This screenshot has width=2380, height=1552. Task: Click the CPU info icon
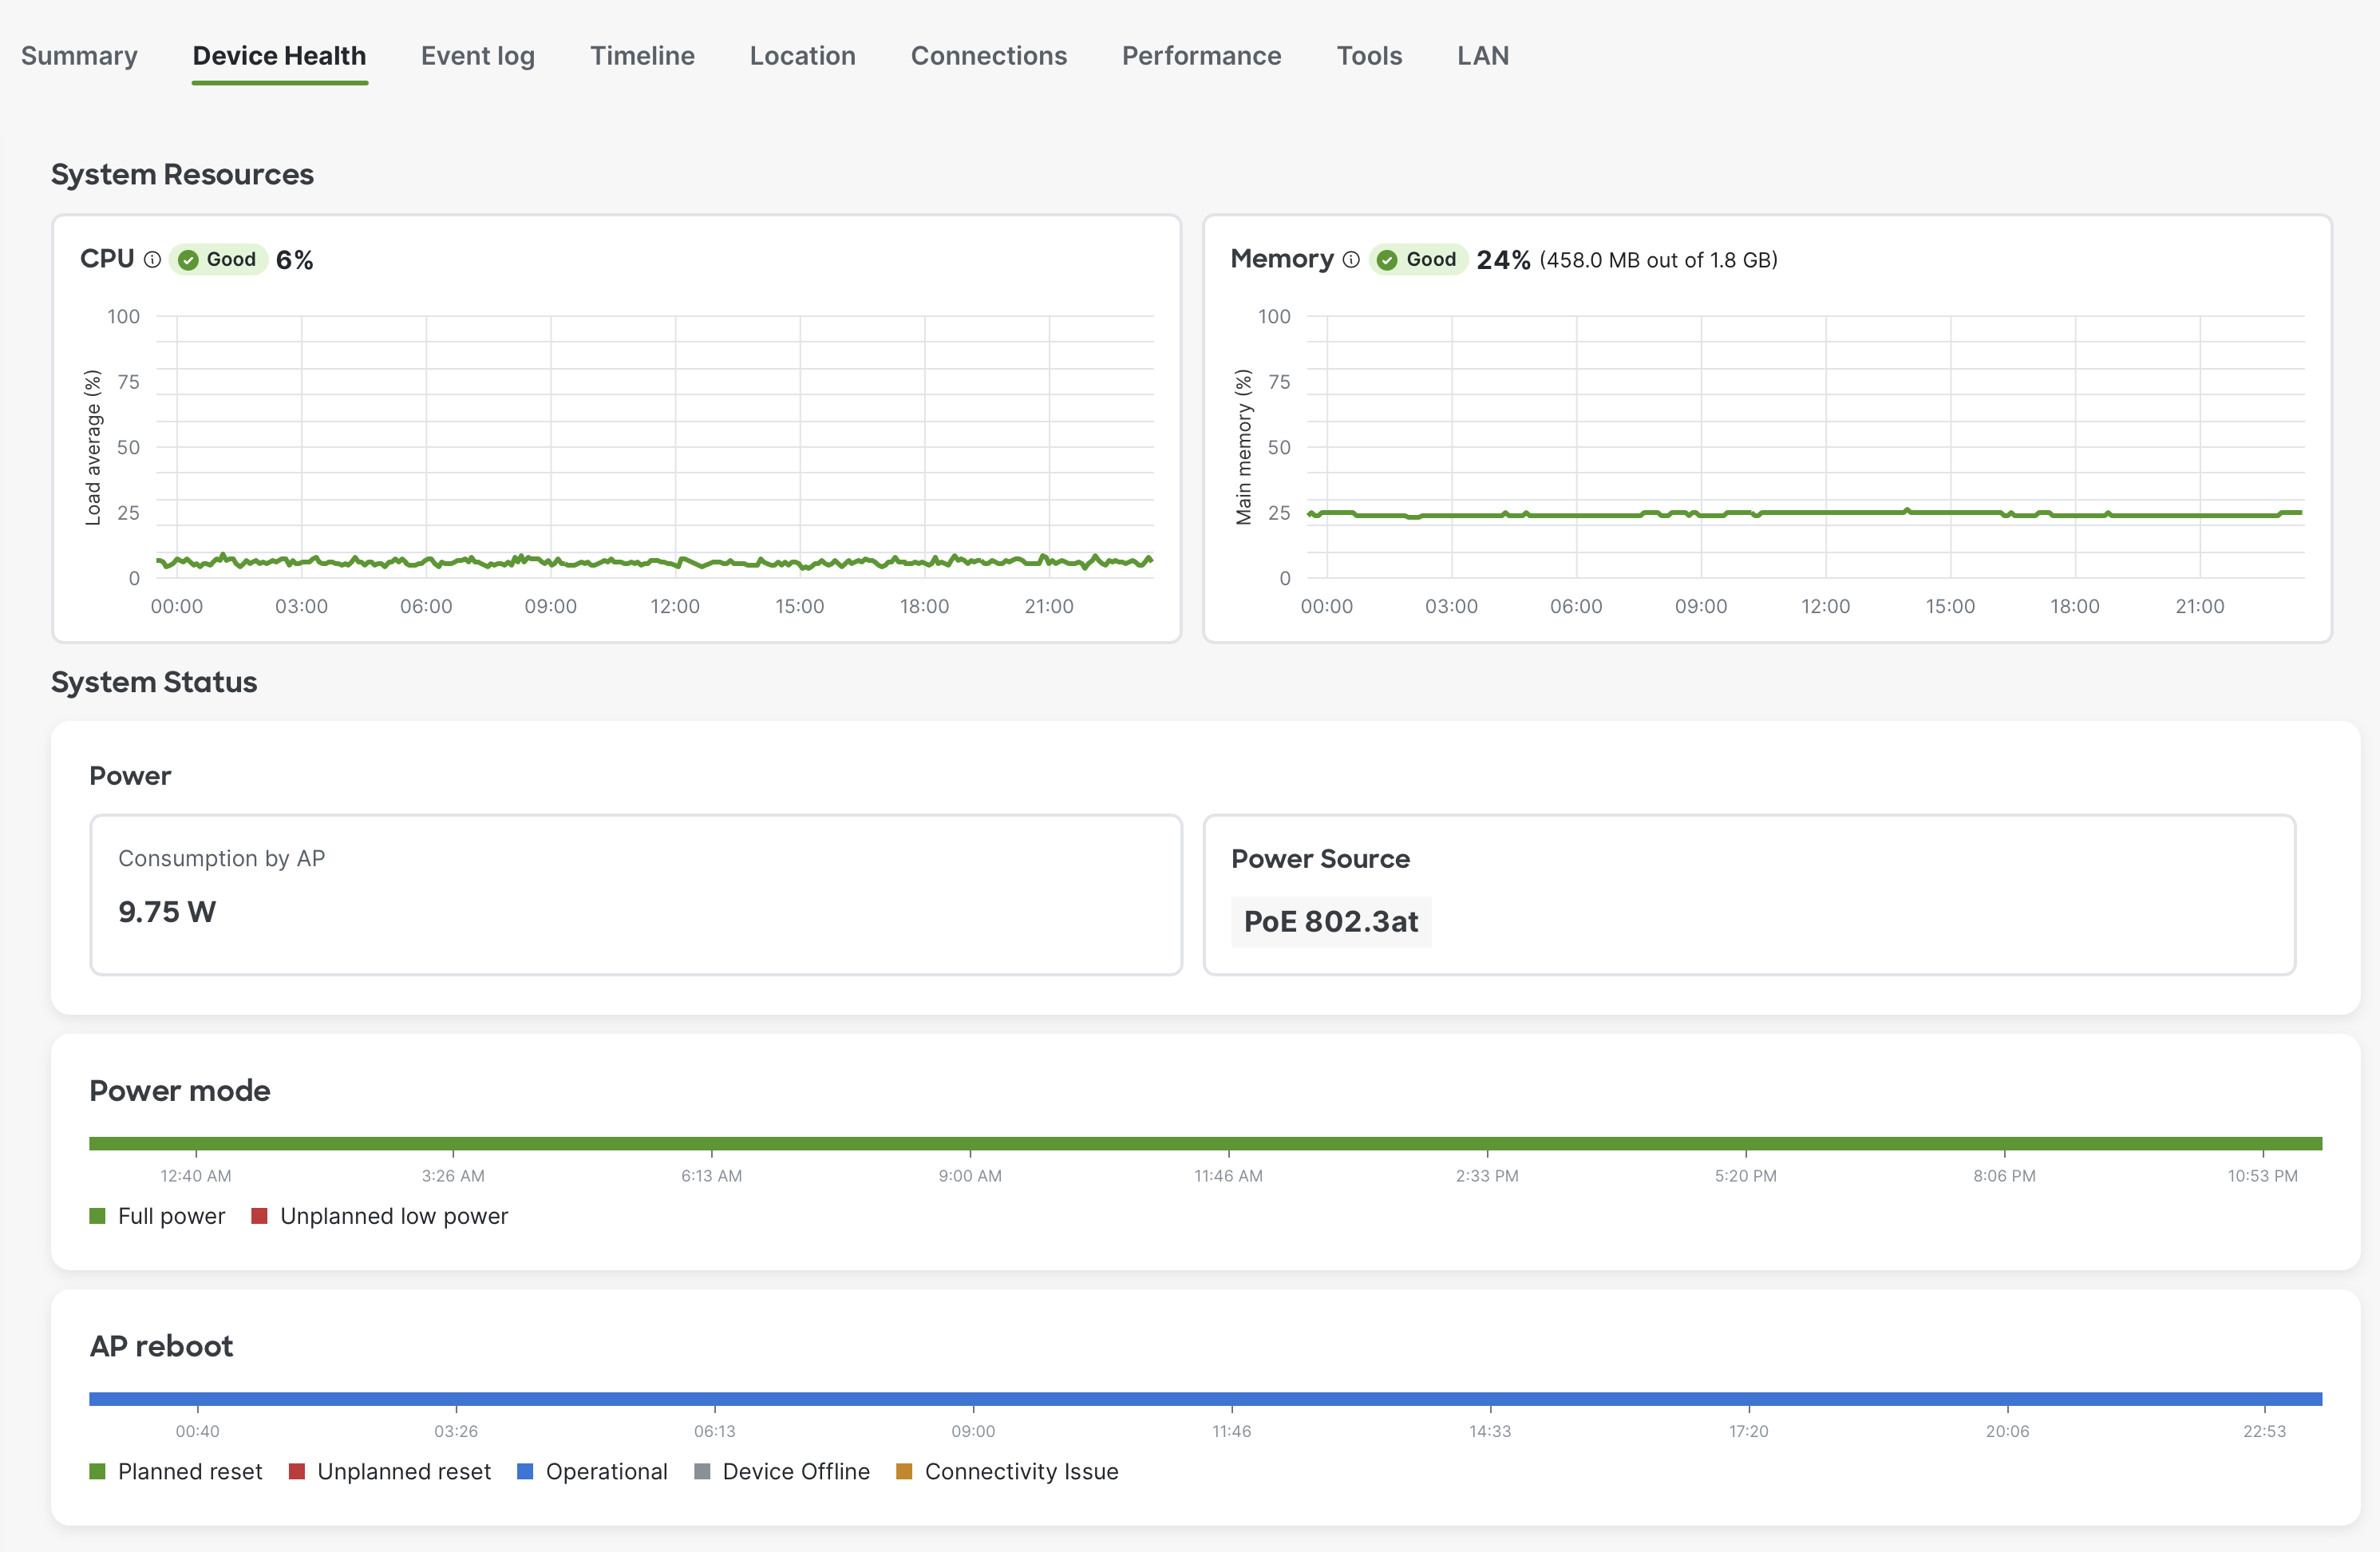[x=152, y=259]
